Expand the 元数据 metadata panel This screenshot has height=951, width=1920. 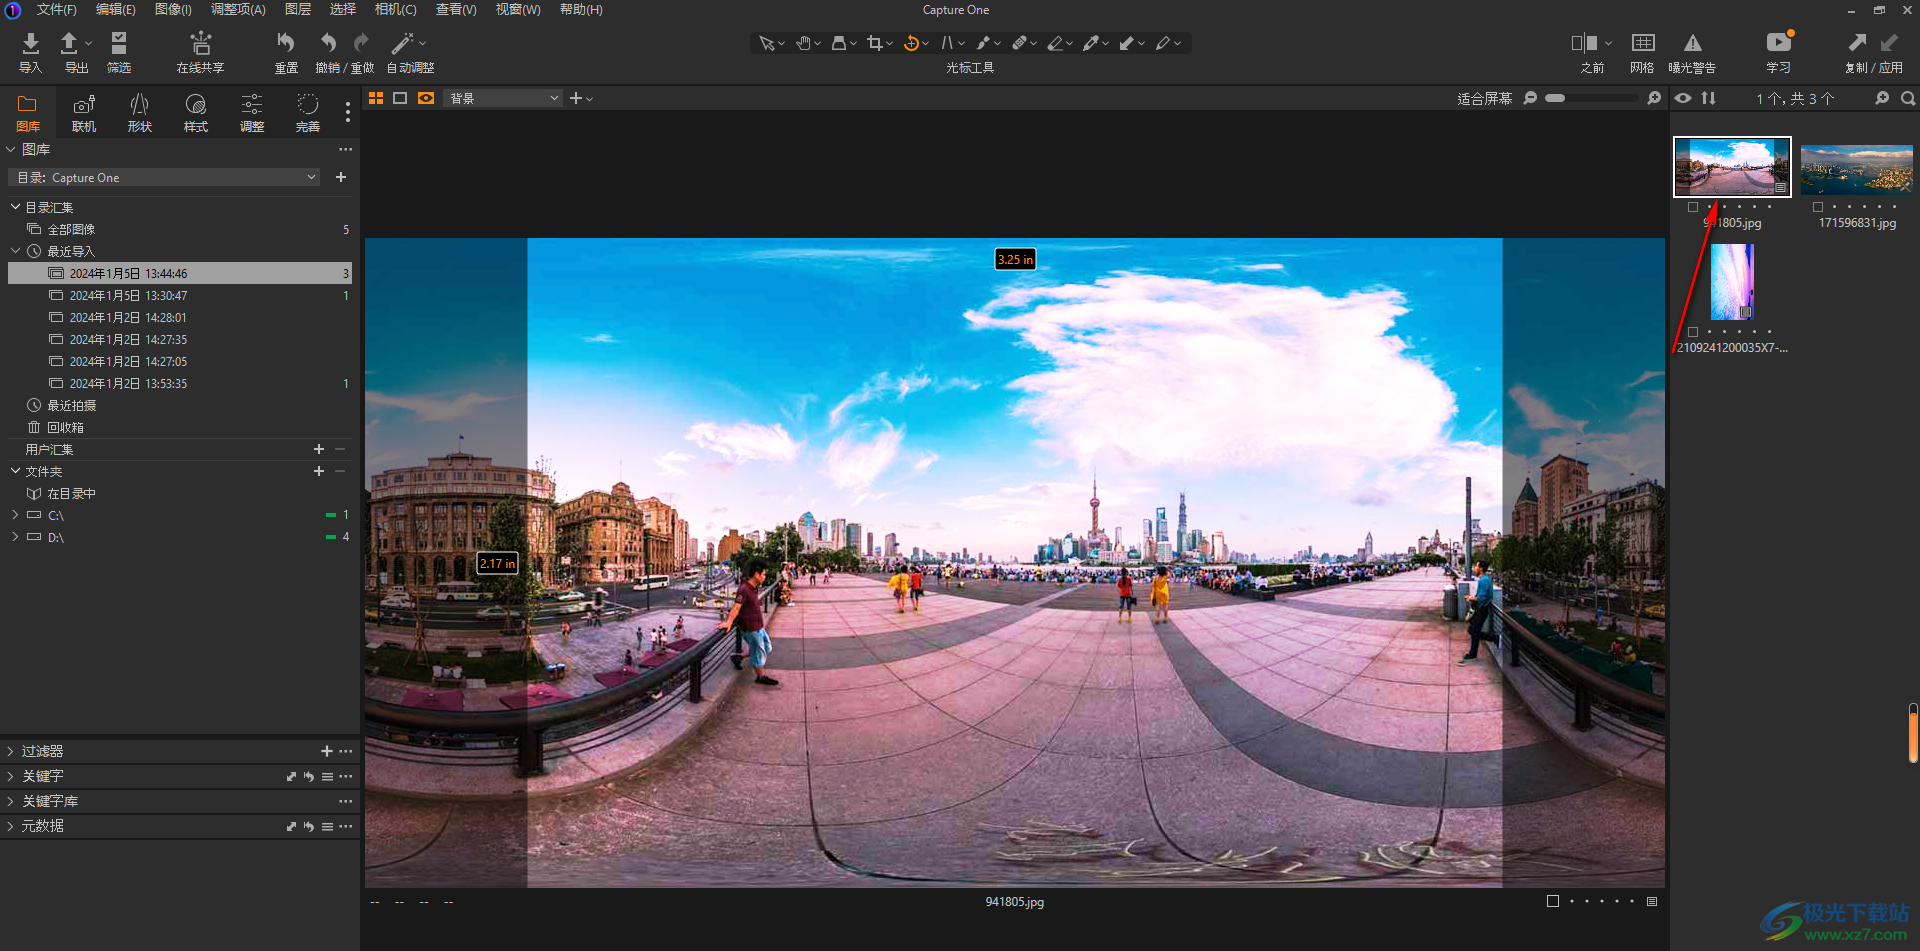[42, 826]
